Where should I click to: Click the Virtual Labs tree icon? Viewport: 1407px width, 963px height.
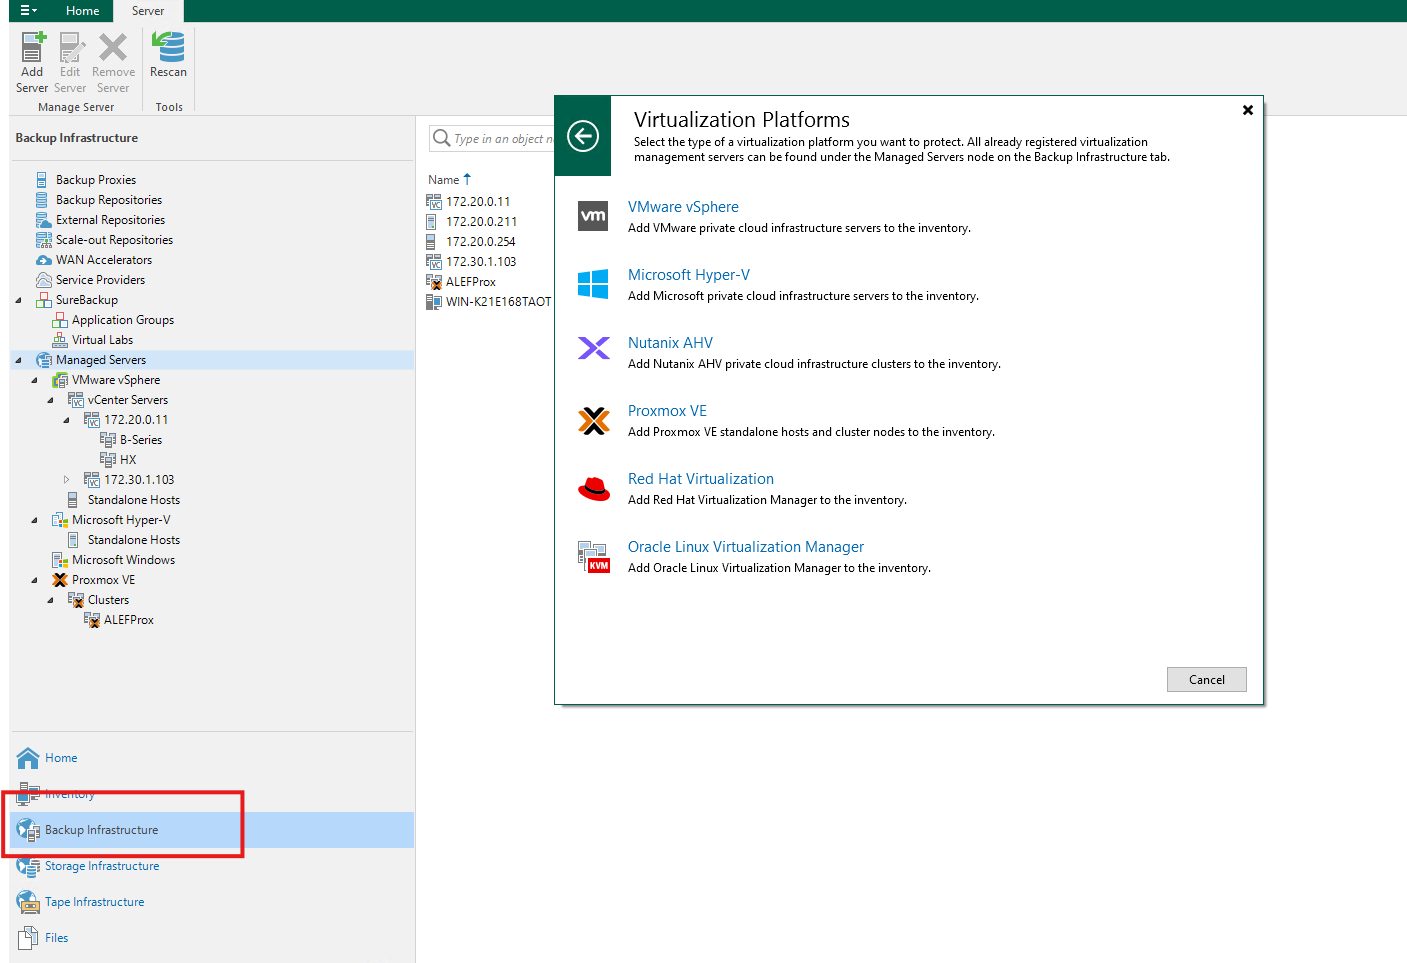click(60, 340)
